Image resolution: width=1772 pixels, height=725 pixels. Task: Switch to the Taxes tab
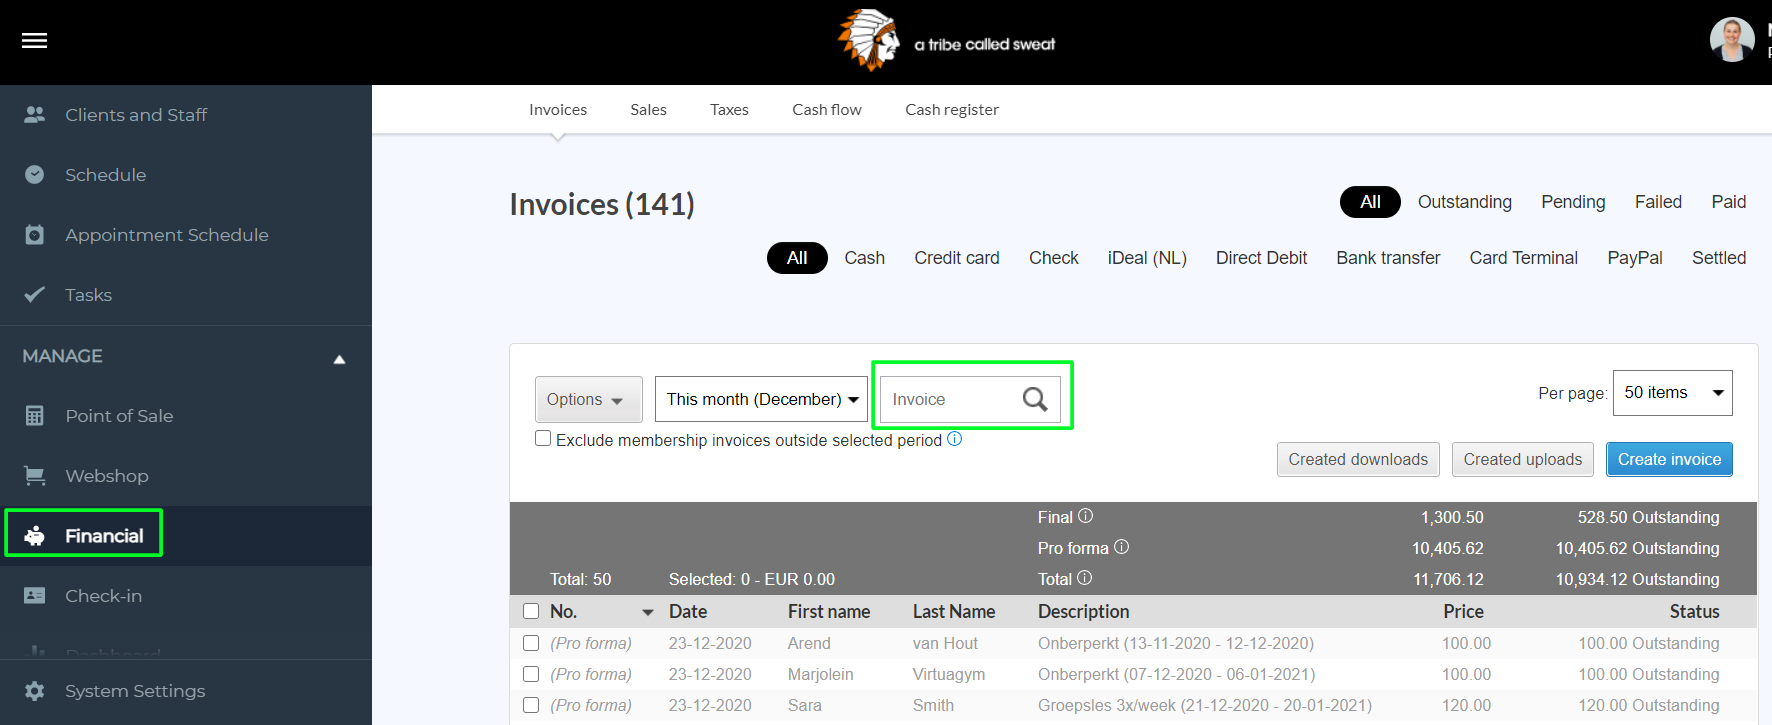pyautogui.click(x=729, y=110)
